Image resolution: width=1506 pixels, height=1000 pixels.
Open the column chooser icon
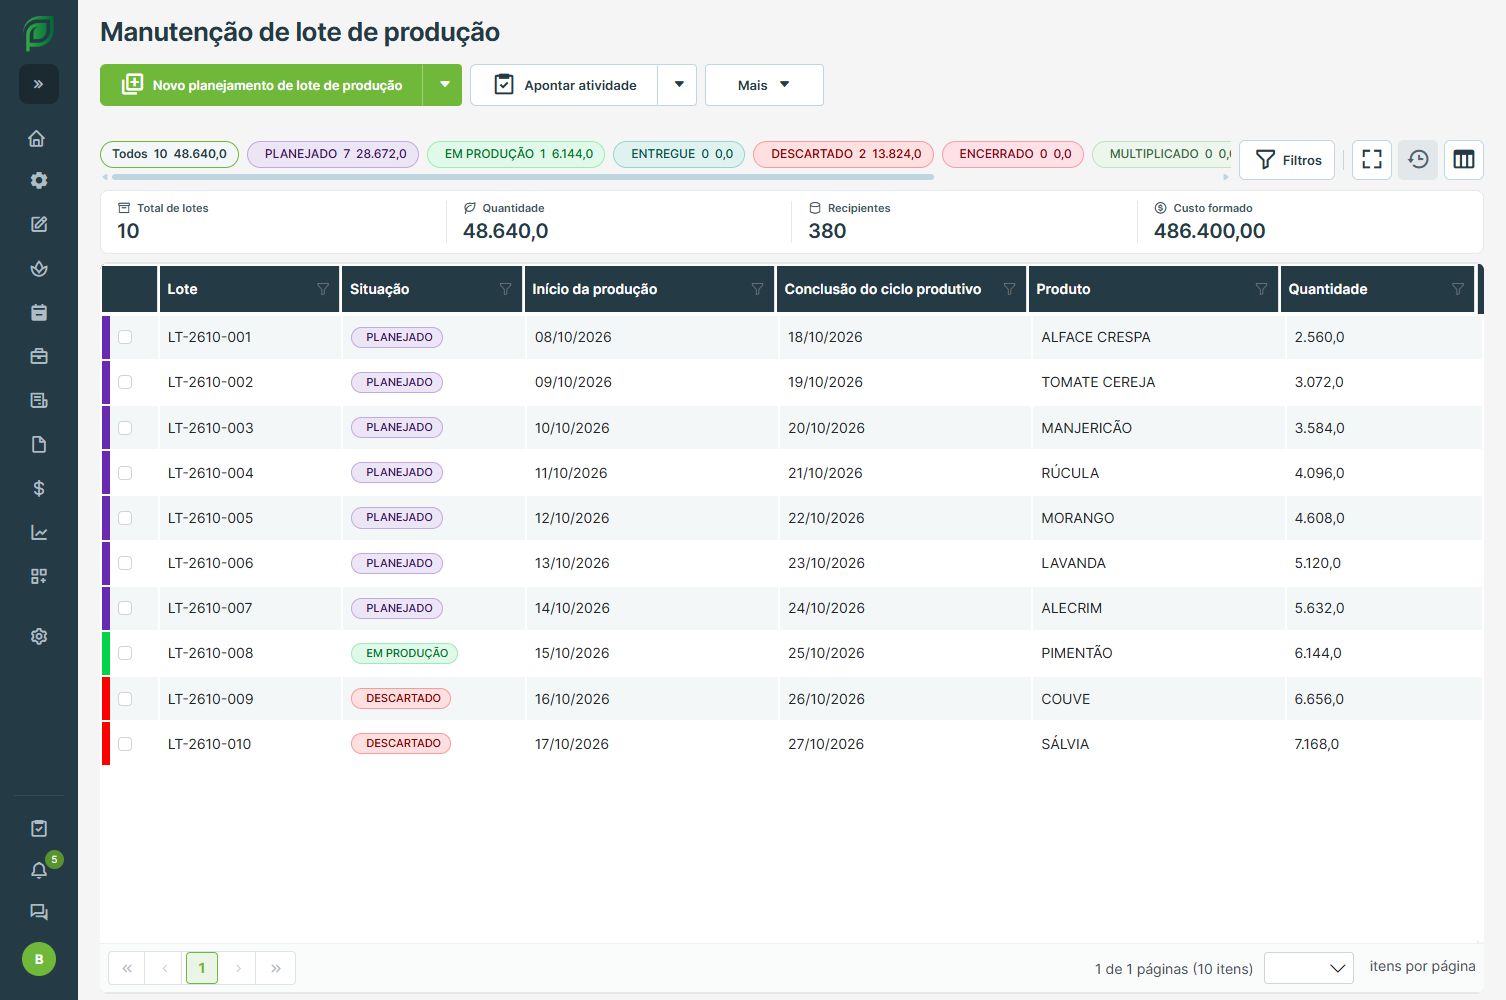[1464, 160]
